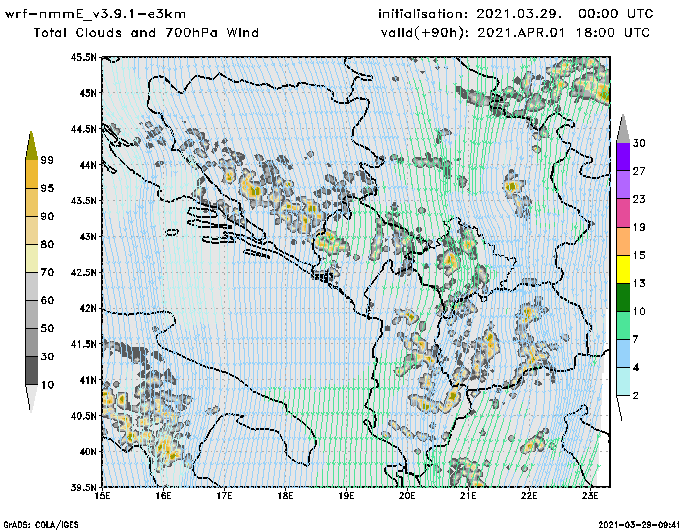Click the '15E' longitude axis label
Screen dimensions: 700x530
(x=102, y=496)
